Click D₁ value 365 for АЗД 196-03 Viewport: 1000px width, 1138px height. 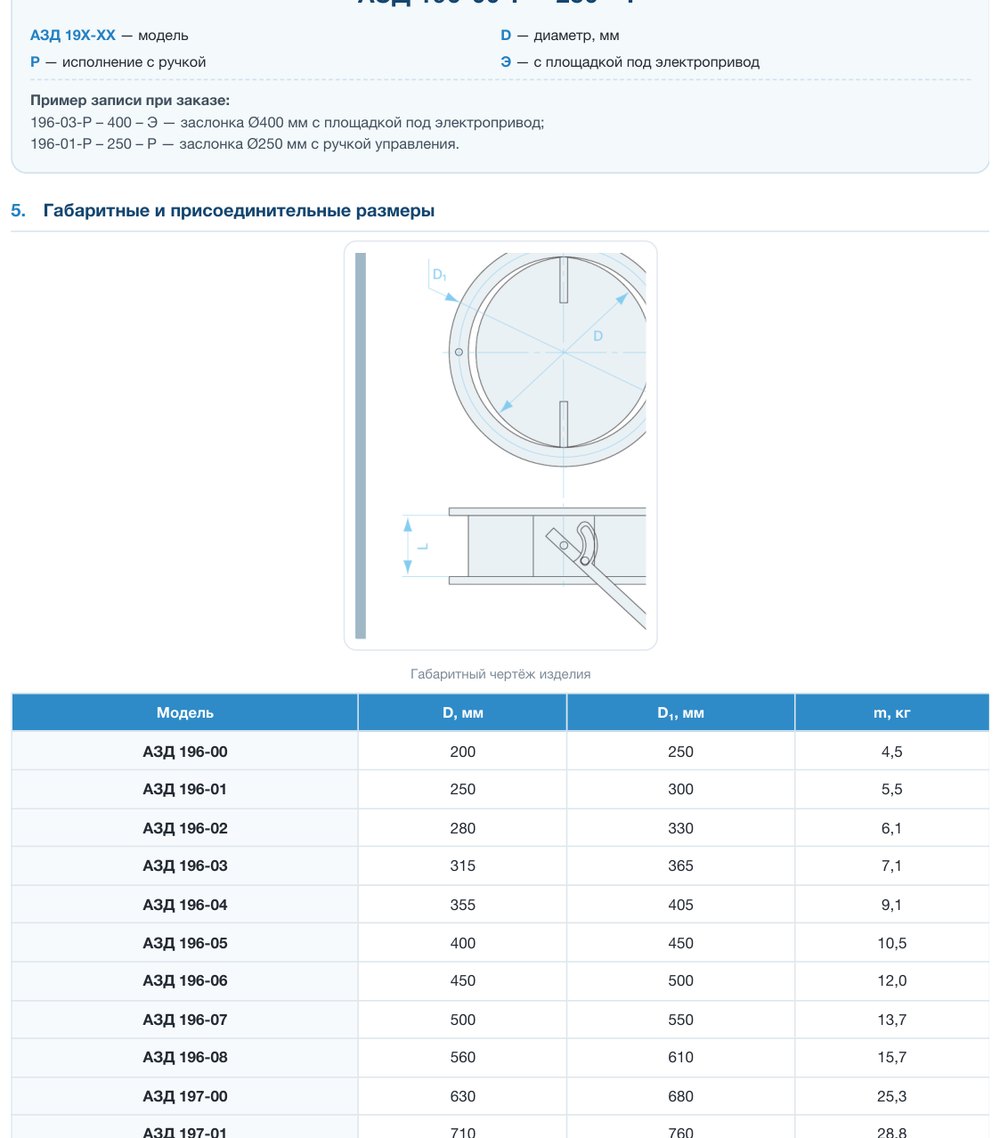click(681, 866)
